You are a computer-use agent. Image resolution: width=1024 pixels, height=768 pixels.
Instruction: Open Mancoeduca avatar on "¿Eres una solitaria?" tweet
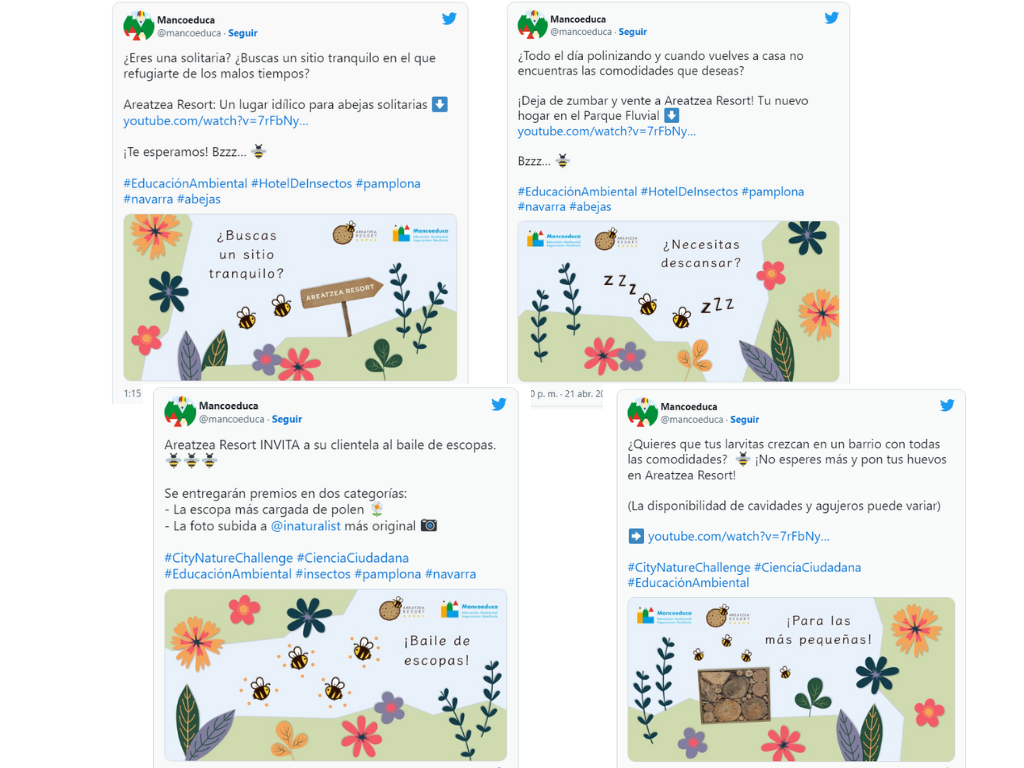coord(139,26)
